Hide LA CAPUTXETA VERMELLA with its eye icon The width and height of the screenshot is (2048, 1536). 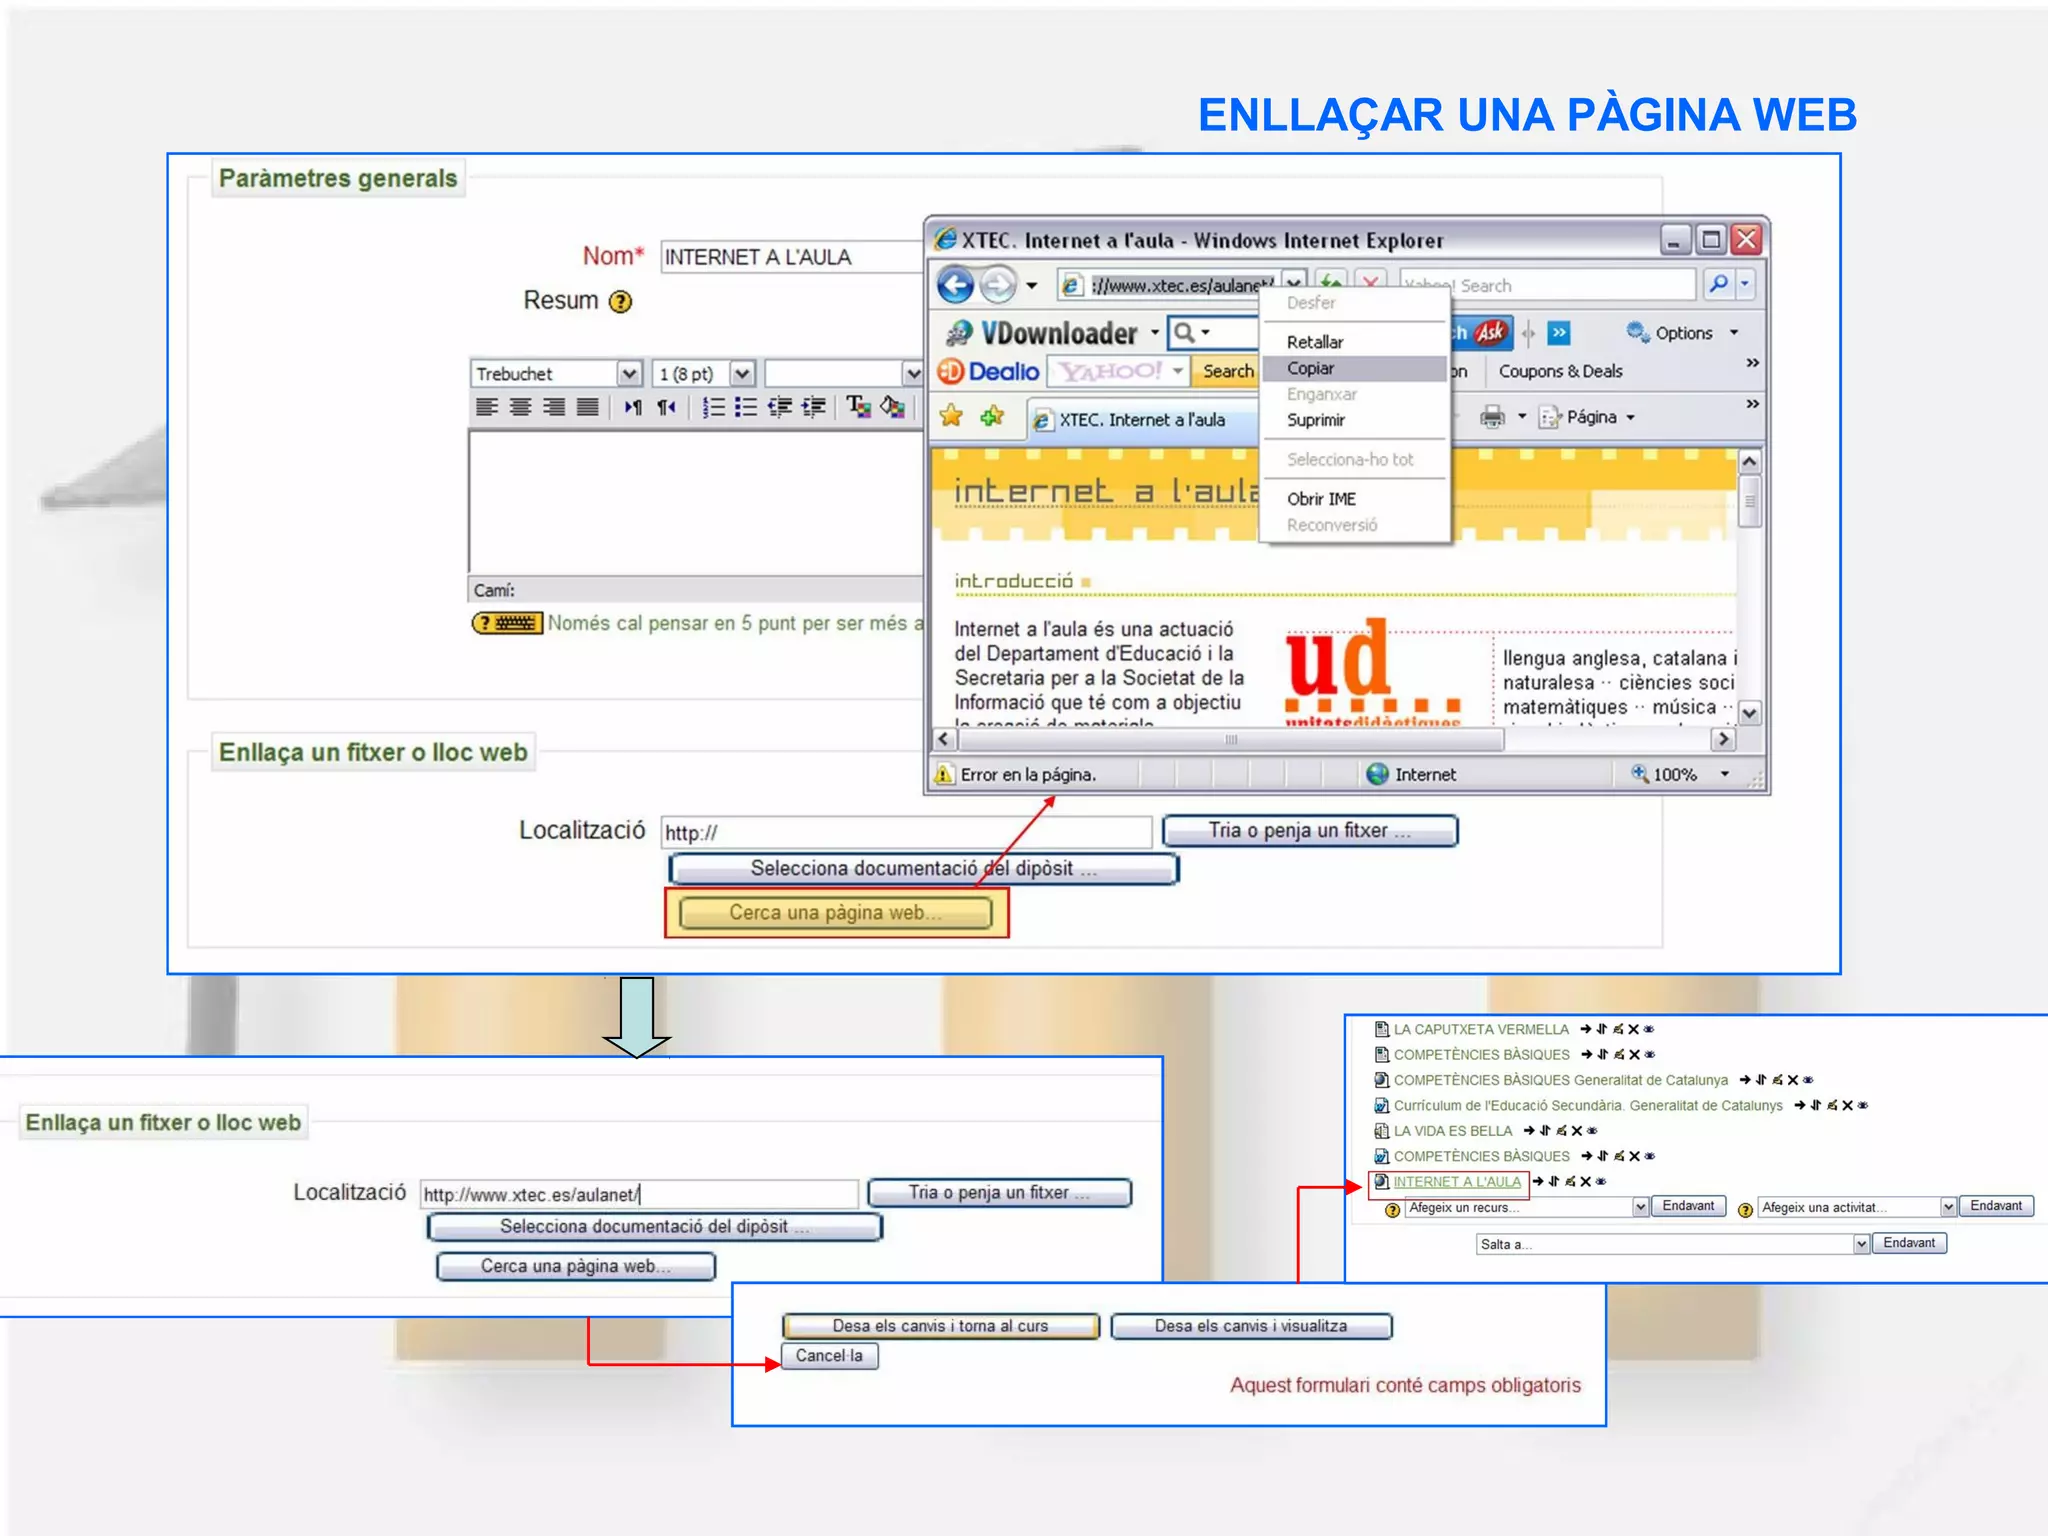coord(1649,1029)
